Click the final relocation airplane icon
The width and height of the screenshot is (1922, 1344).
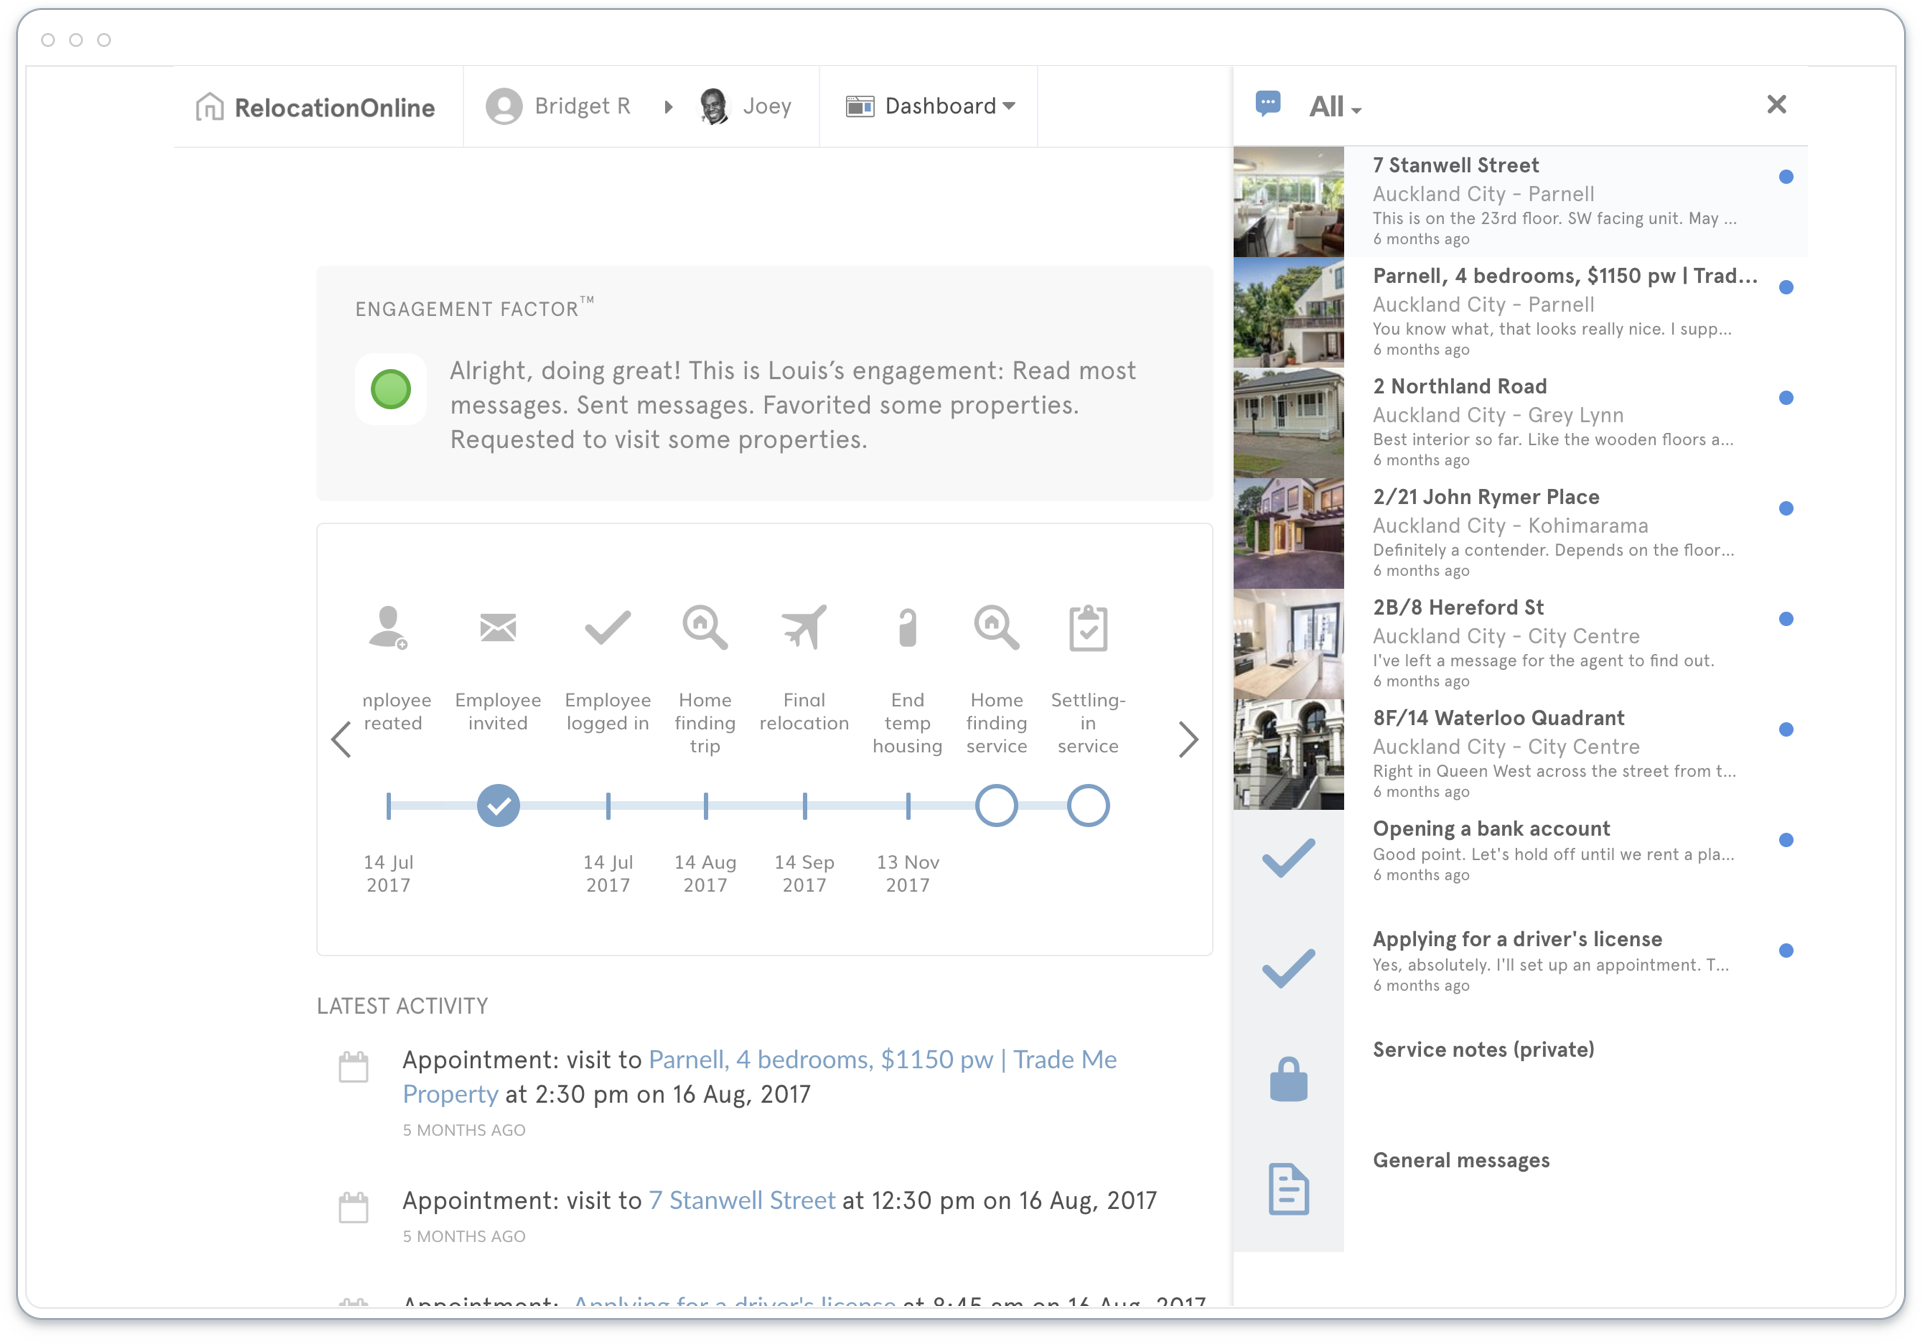805,625
